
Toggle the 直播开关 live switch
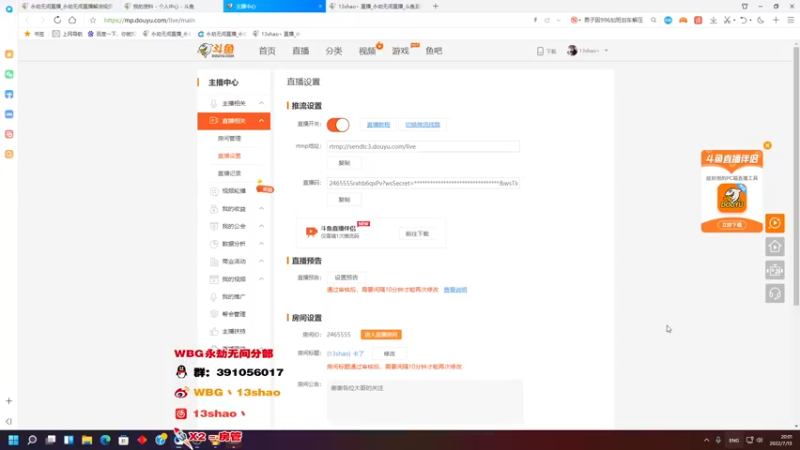click(338, 124)
